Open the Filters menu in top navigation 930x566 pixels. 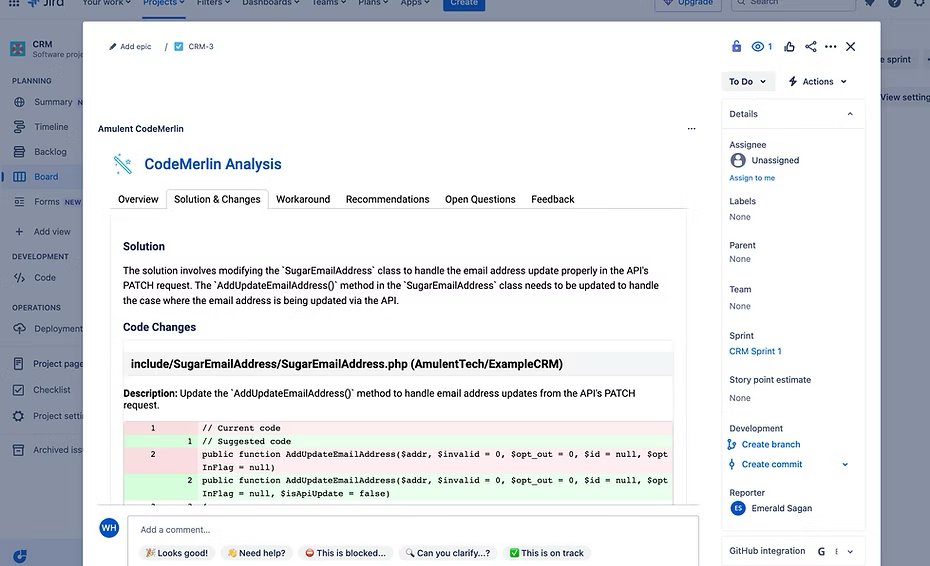214,3
